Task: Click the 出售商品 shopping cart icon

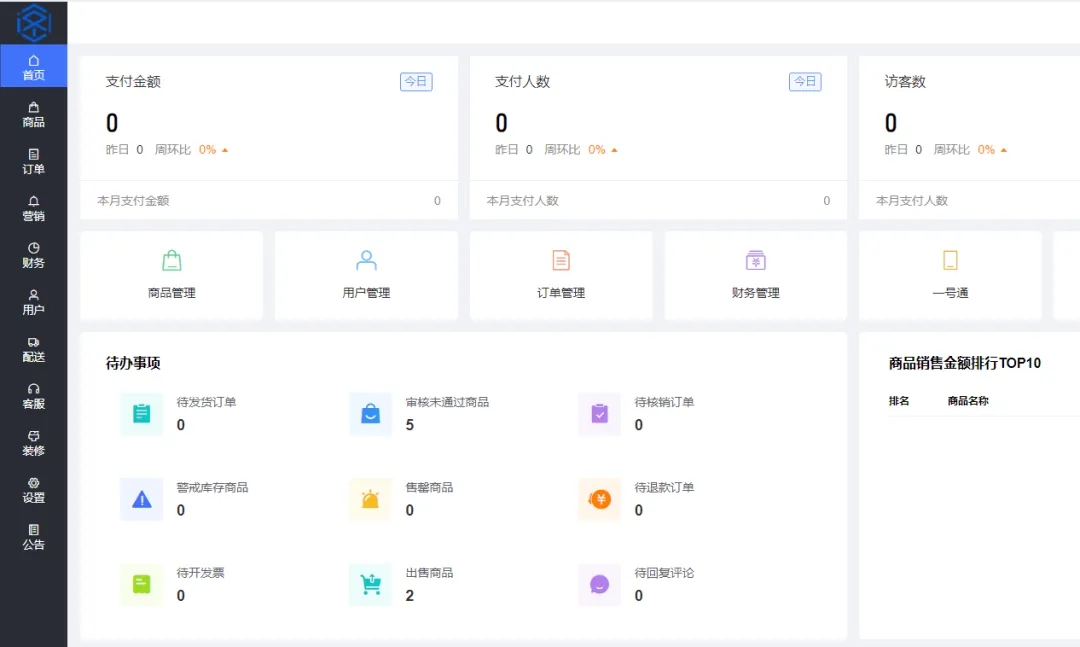Action: pyautogui.click(x=370, y=585)
